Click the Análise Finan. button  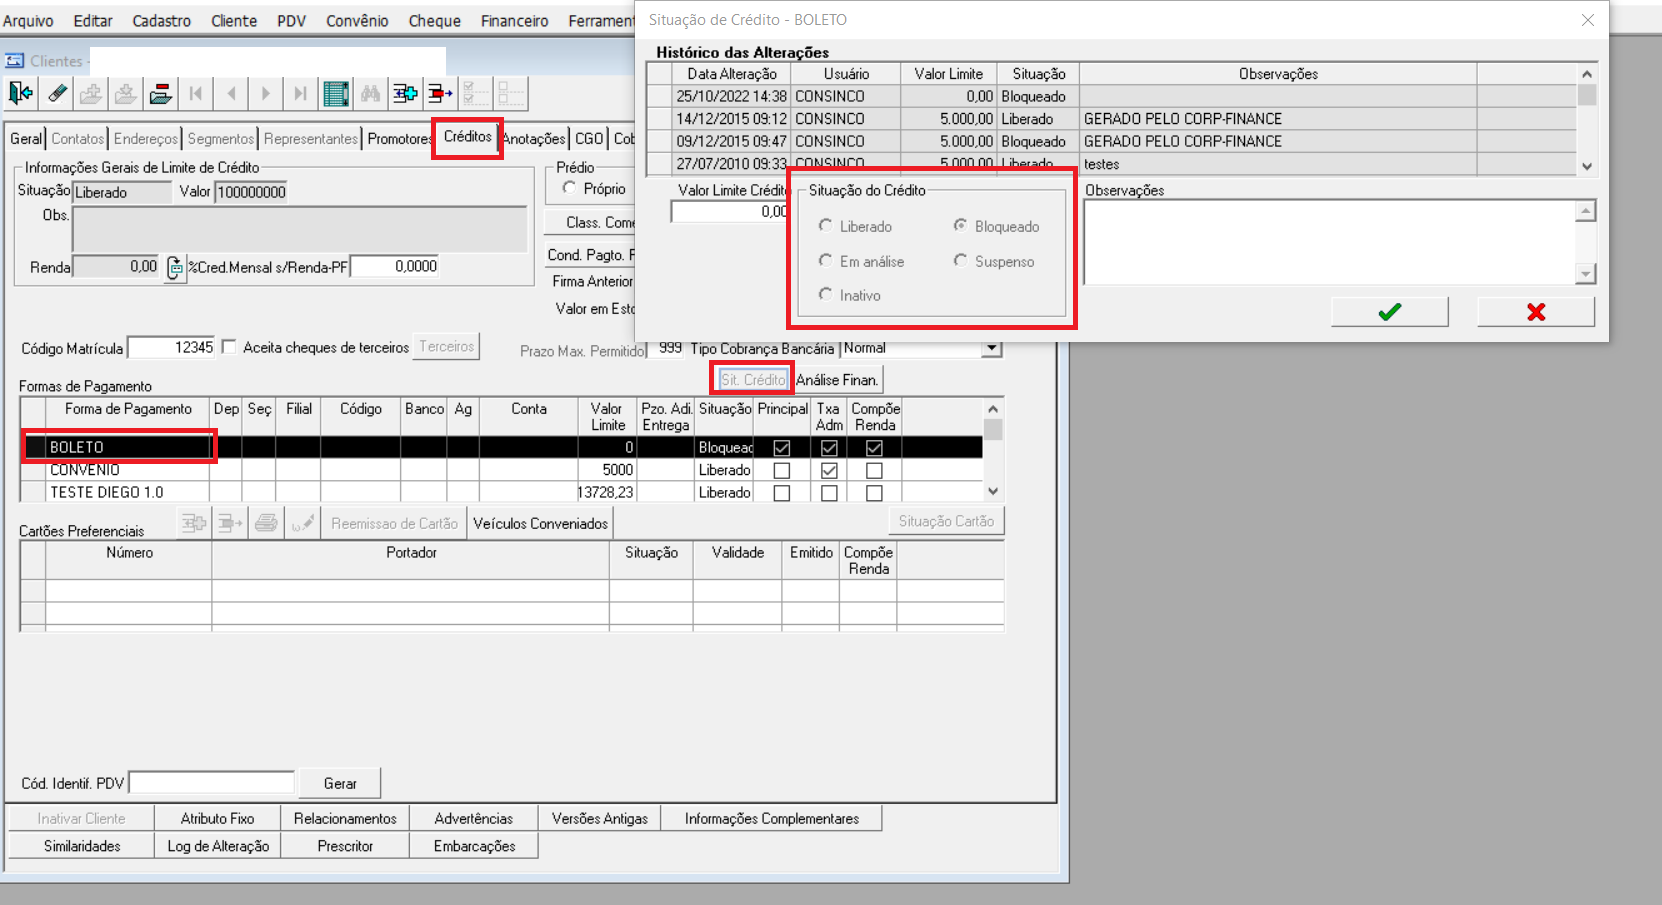click(x=837, y=380)
